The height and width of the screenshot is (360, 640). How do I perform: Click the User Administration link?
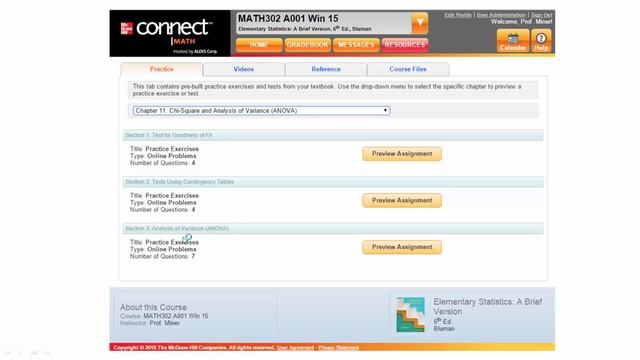(501, 15)
